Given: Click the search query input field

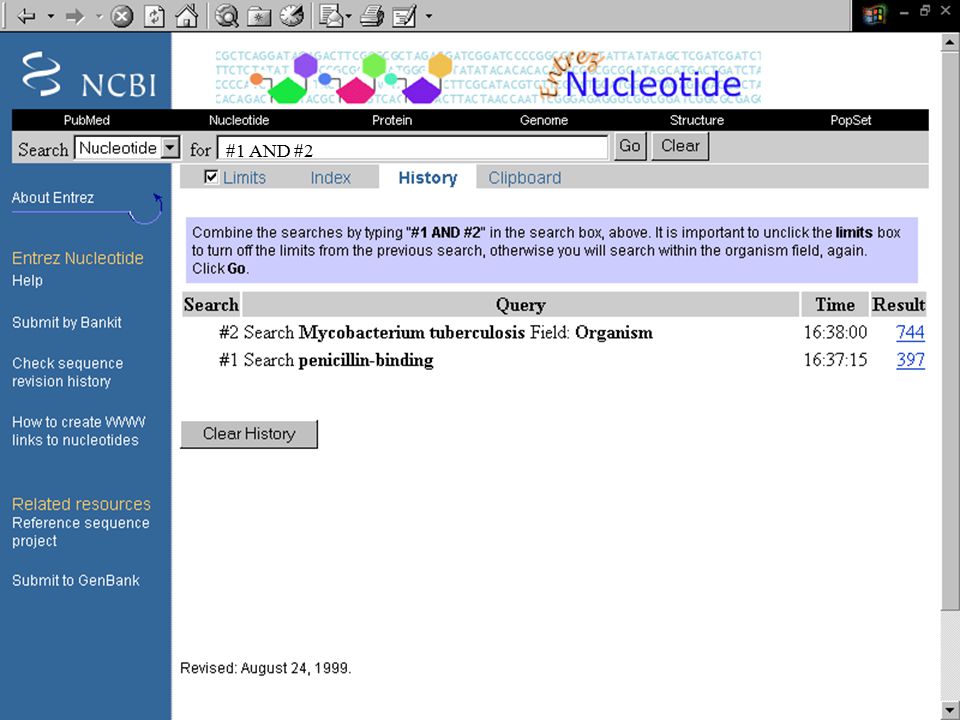Looking at the screenshot, I should pos(413,148).
